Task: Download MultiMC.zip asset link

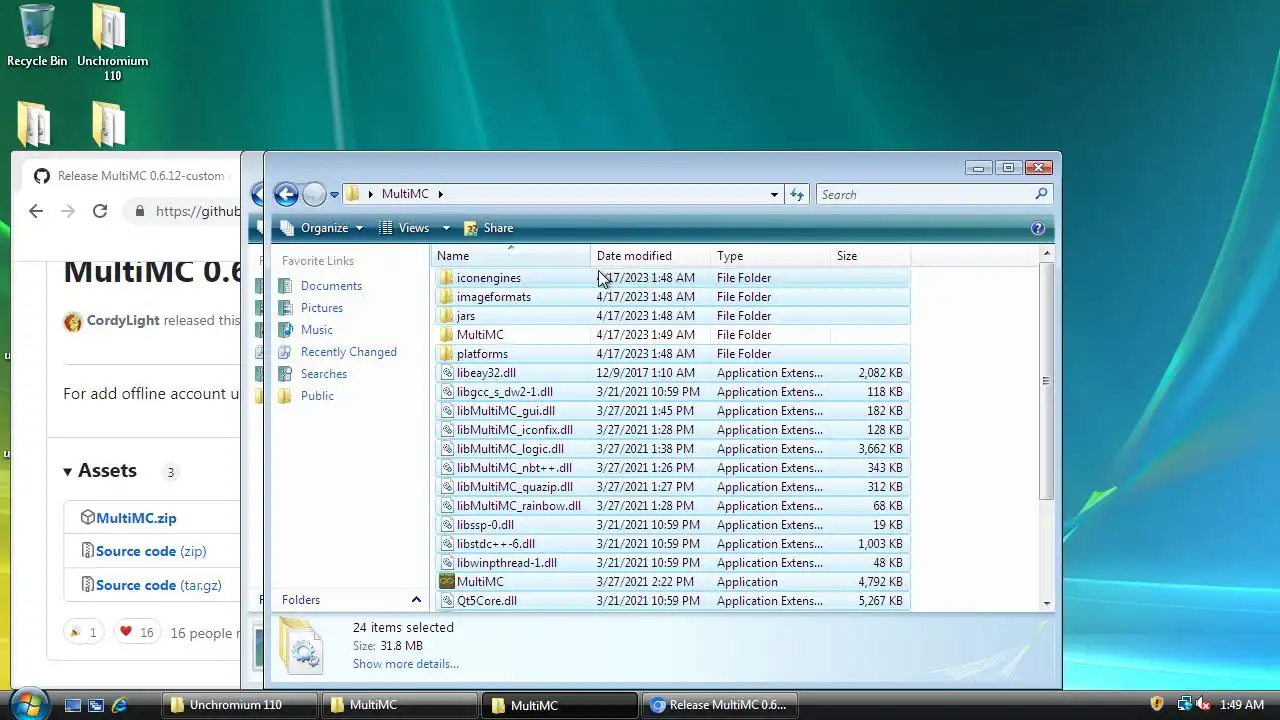Action: tap(136, 518)
